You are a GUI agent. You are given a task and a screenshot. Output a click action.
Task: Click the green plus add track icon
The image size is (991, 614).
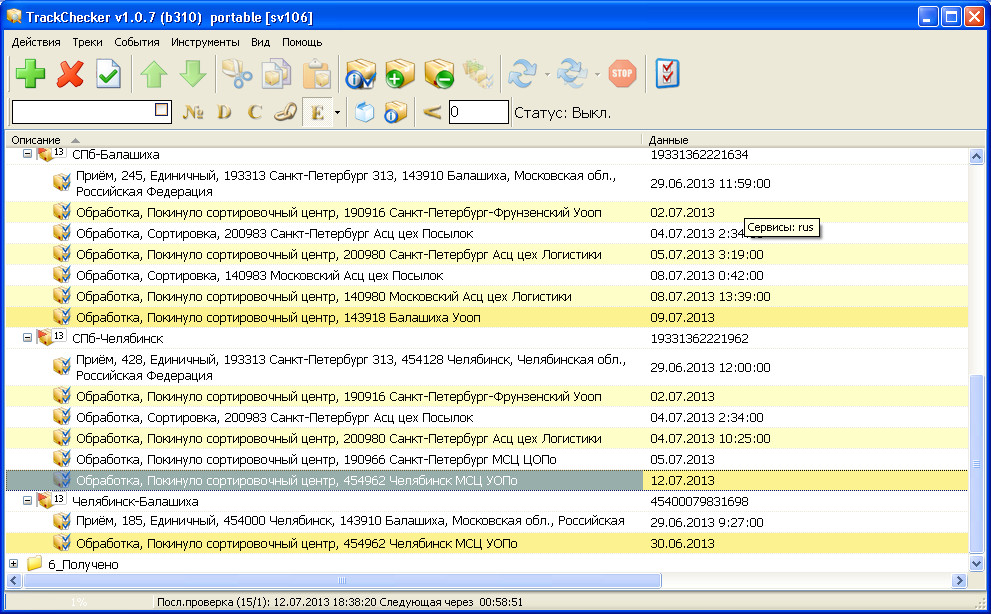(30, 74)
